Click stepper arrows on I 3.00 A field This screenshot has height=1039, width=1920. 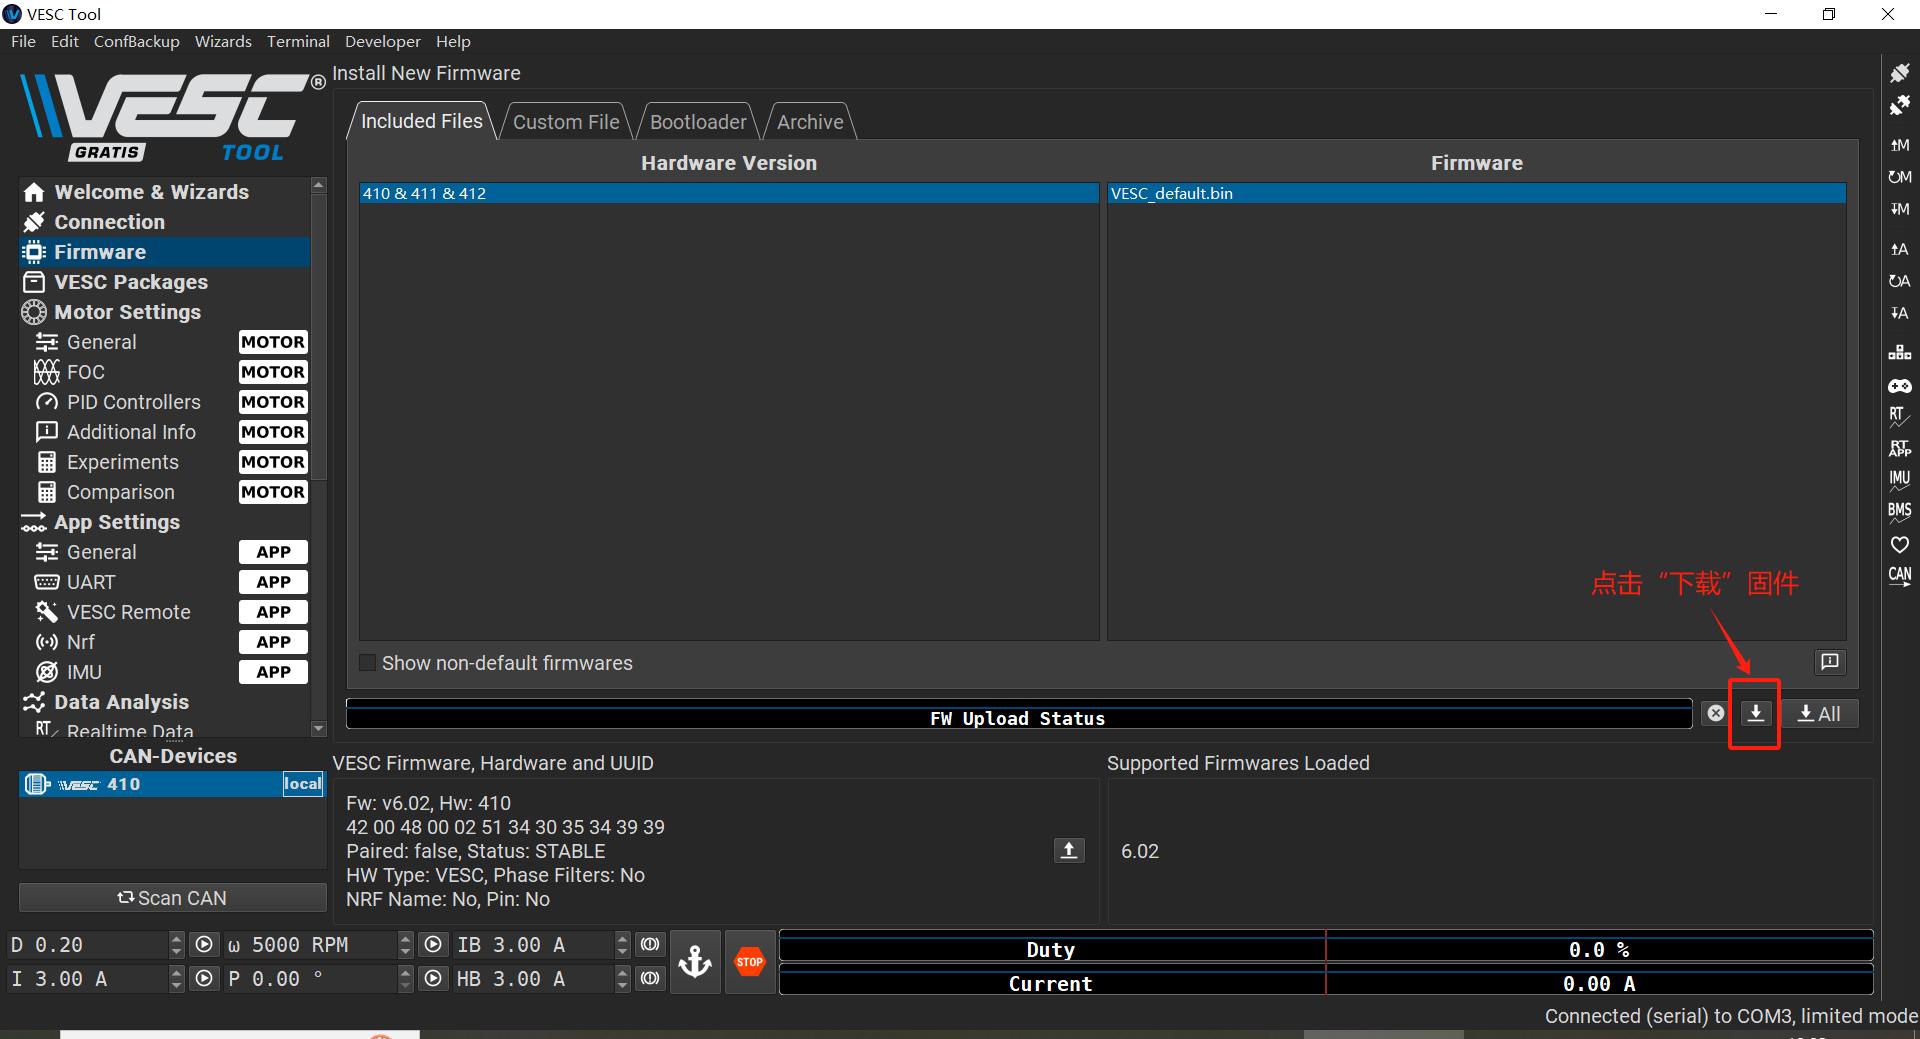pos(176,978)
